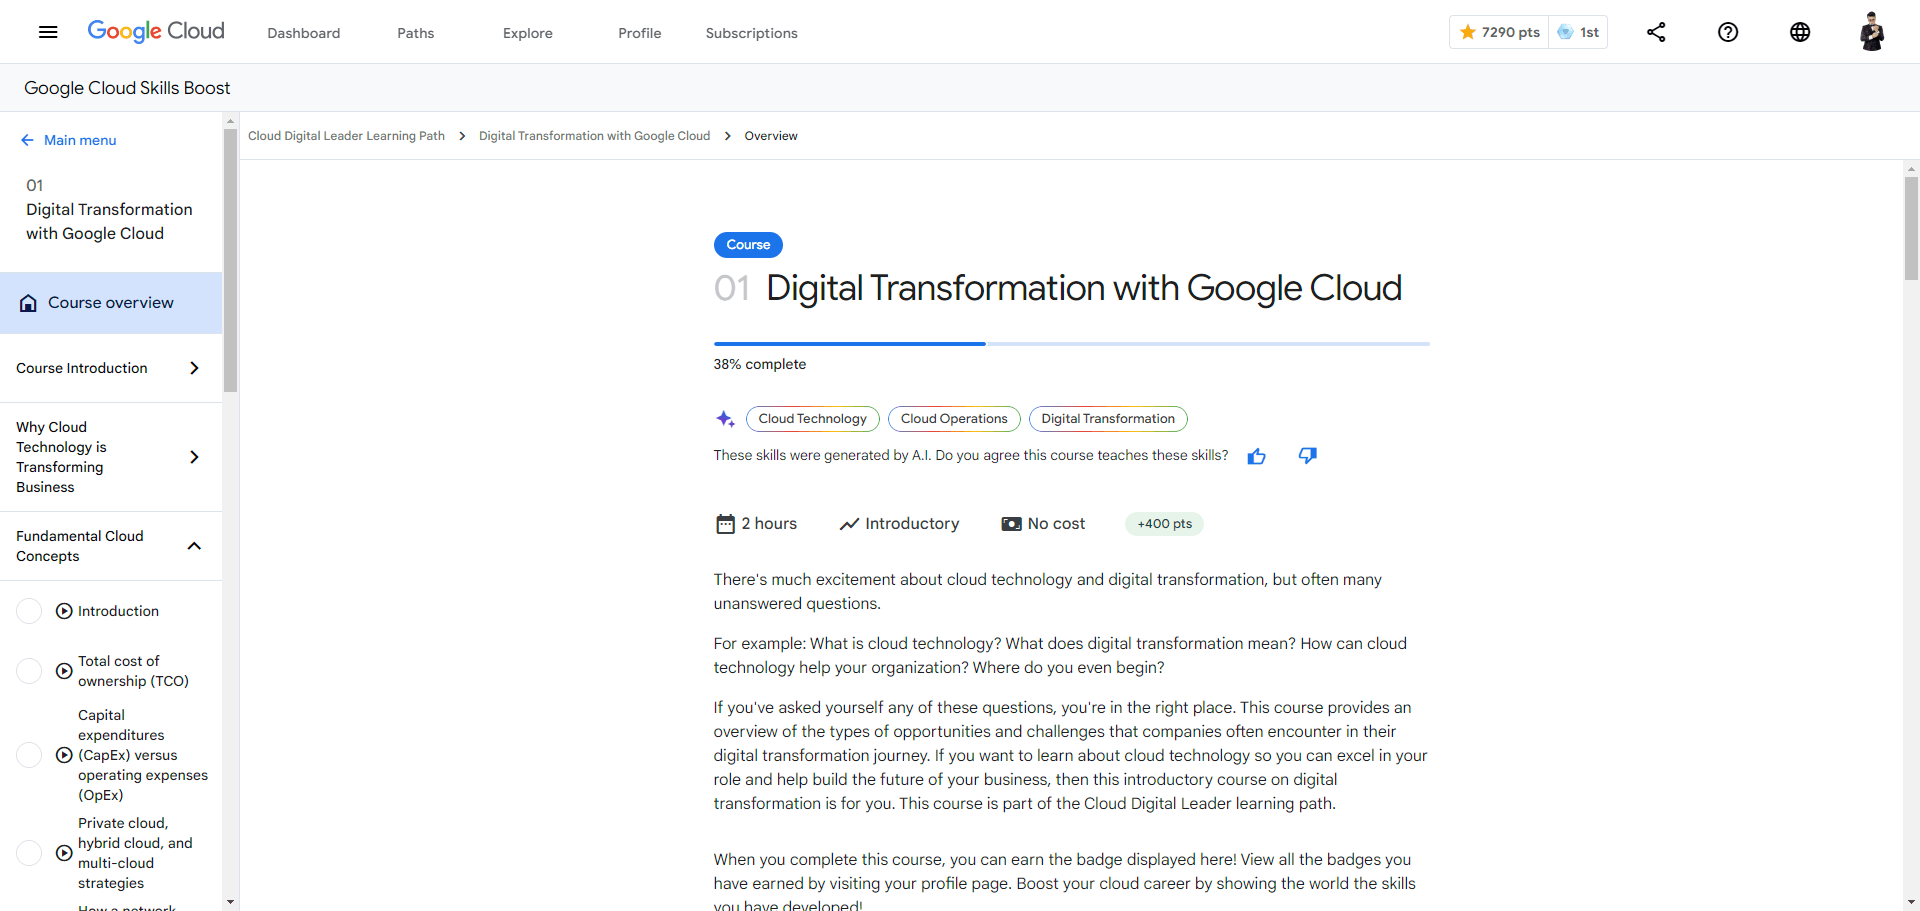1920x911 pixels.
Task: Open the hamburger navigation menu
Action: (x=48, y=32)
